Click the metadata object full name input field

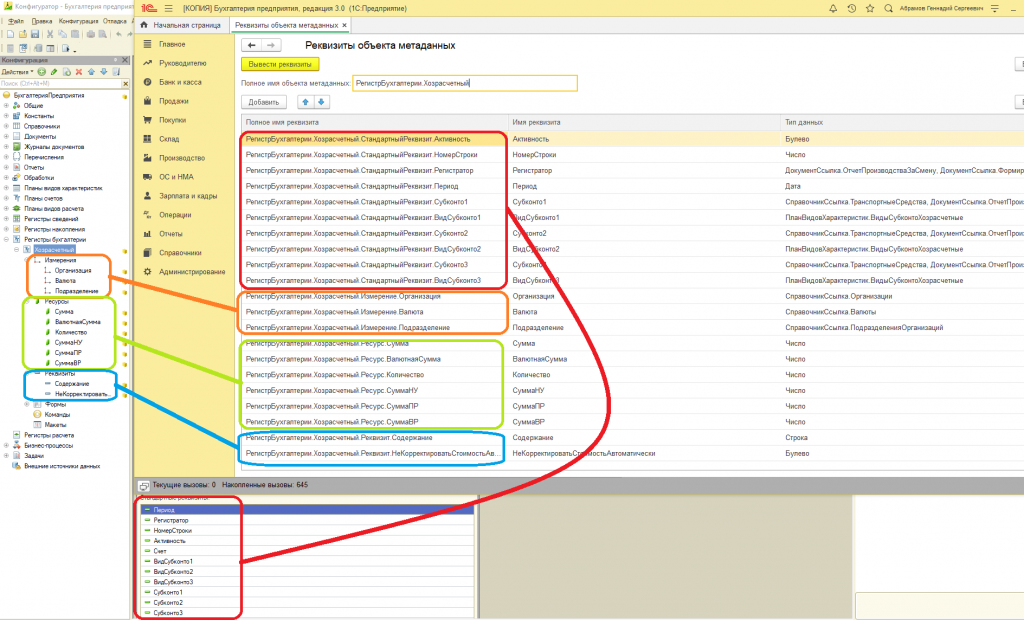pyautogui.click(x=465, y=84)
